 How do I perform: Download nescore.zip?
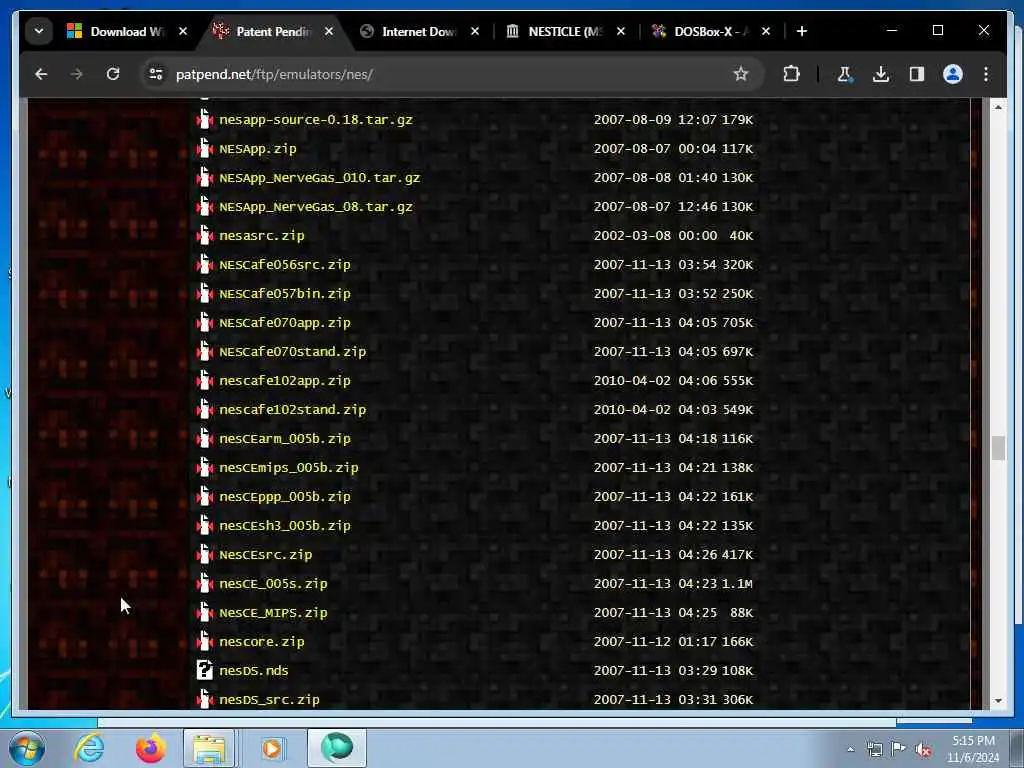click(261, 641)
